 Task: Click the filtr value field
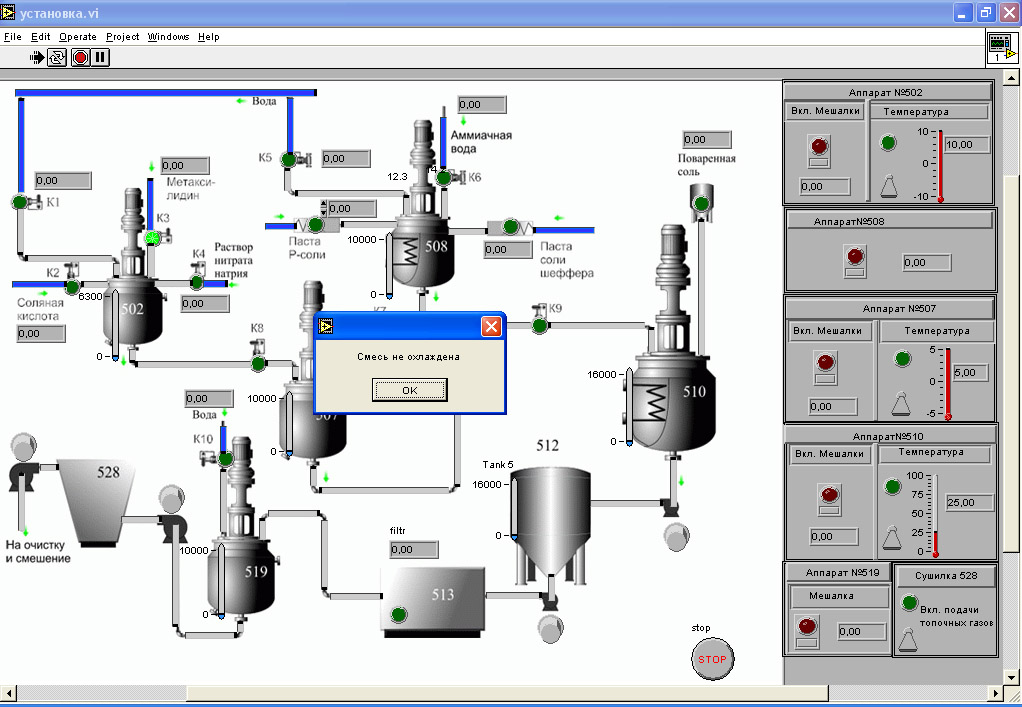pyautogui.click(x=414, y=549)
